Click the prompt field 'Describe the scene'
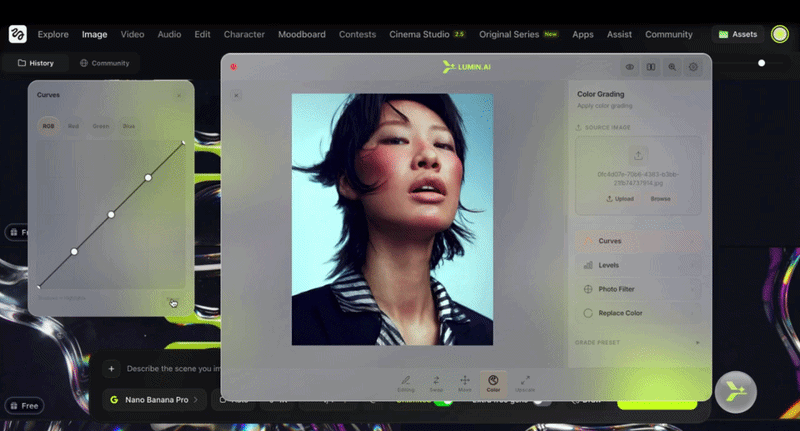800x431 pixels. point(173,369)
